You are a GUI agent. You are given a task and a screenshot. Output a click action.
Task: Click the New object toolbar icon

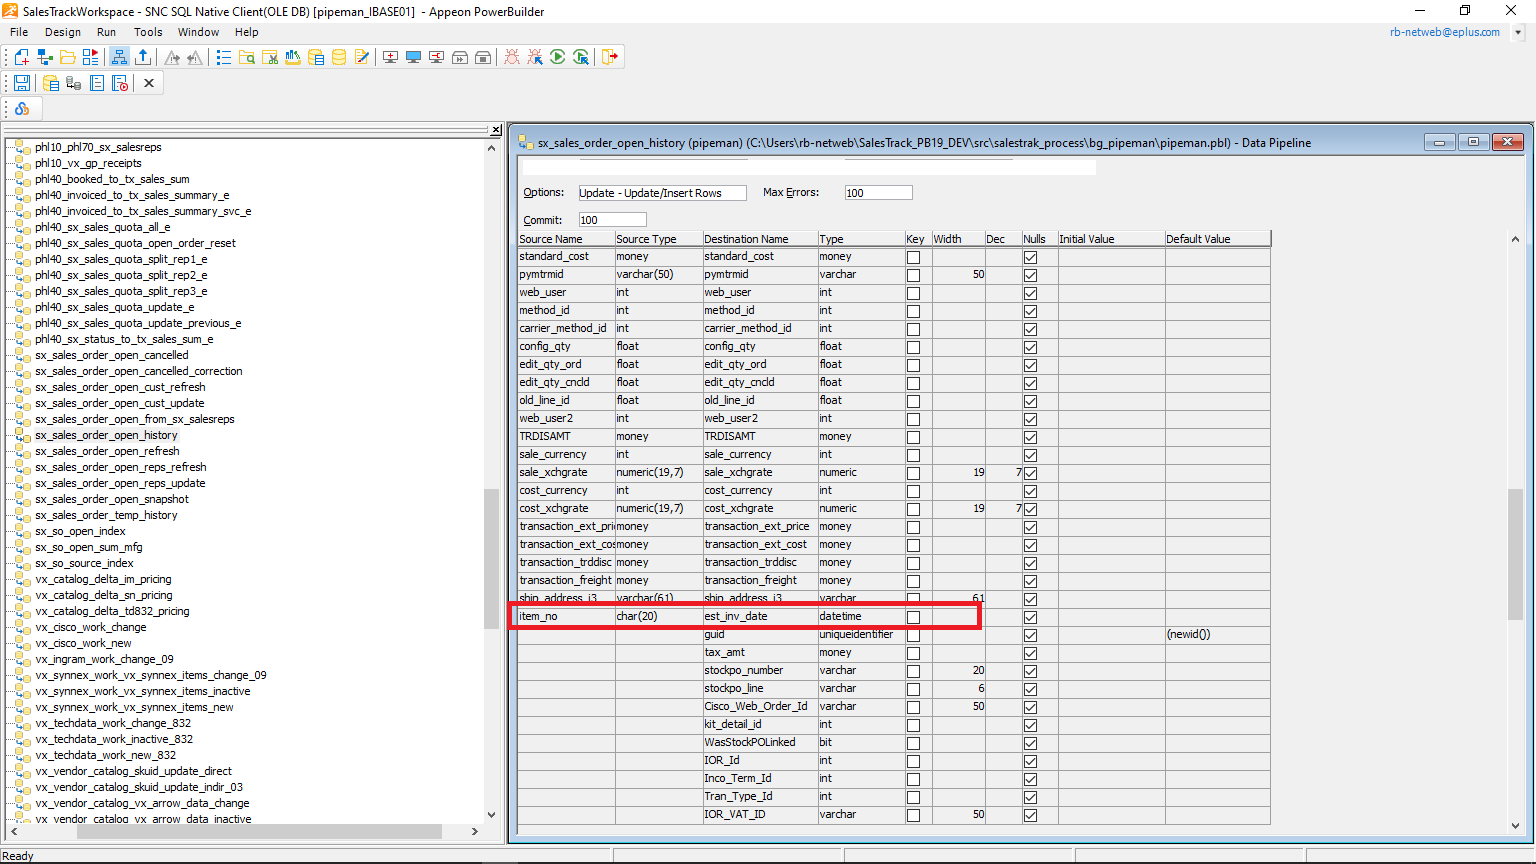tap(21, 57)
